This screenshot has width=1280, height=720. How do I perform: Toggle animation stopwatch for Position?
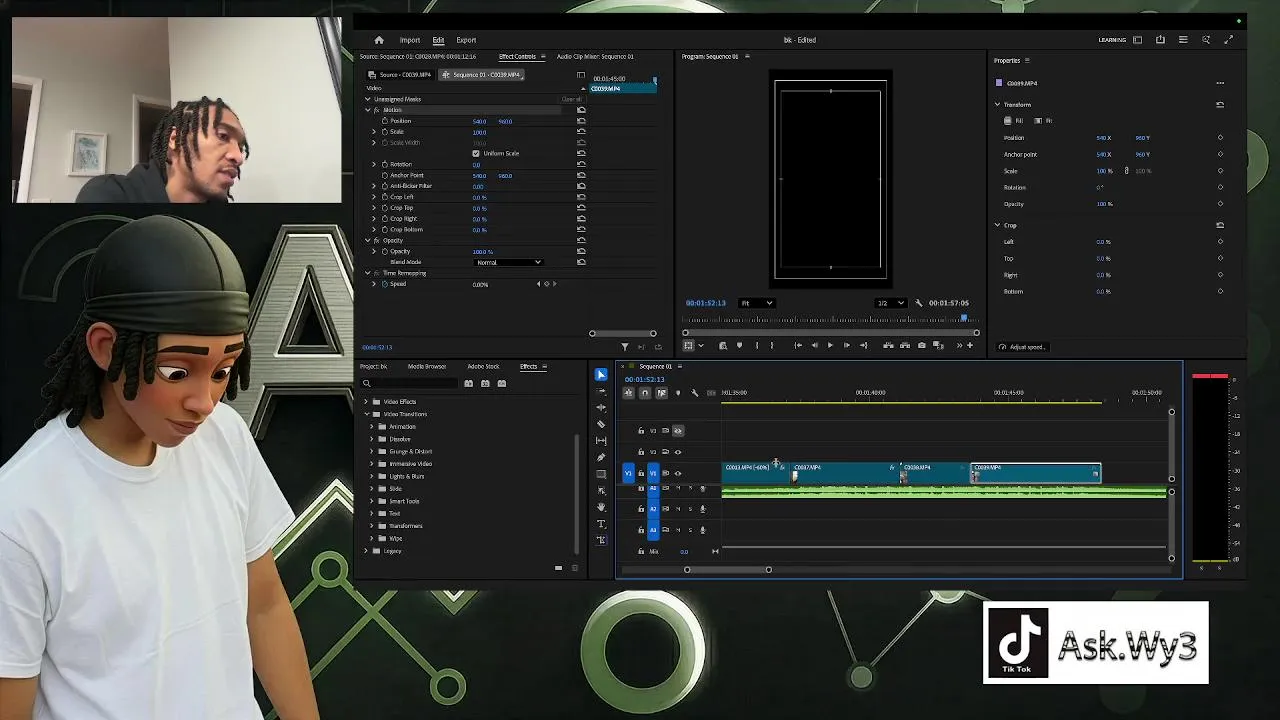(x=384, y=121)
